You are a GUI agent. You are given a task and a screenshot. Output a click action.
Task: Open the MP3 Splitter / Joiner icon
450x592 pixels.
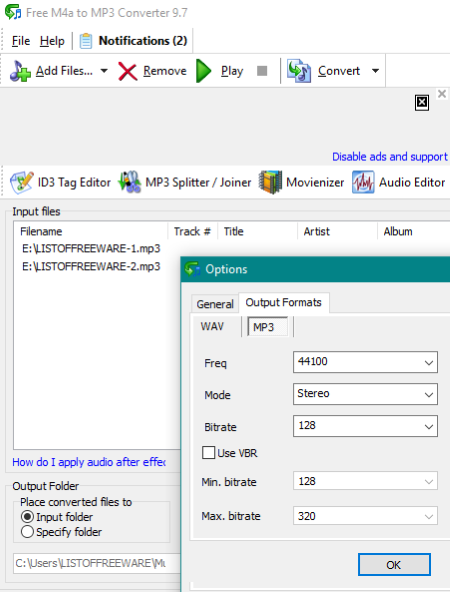tap(129, 182)
